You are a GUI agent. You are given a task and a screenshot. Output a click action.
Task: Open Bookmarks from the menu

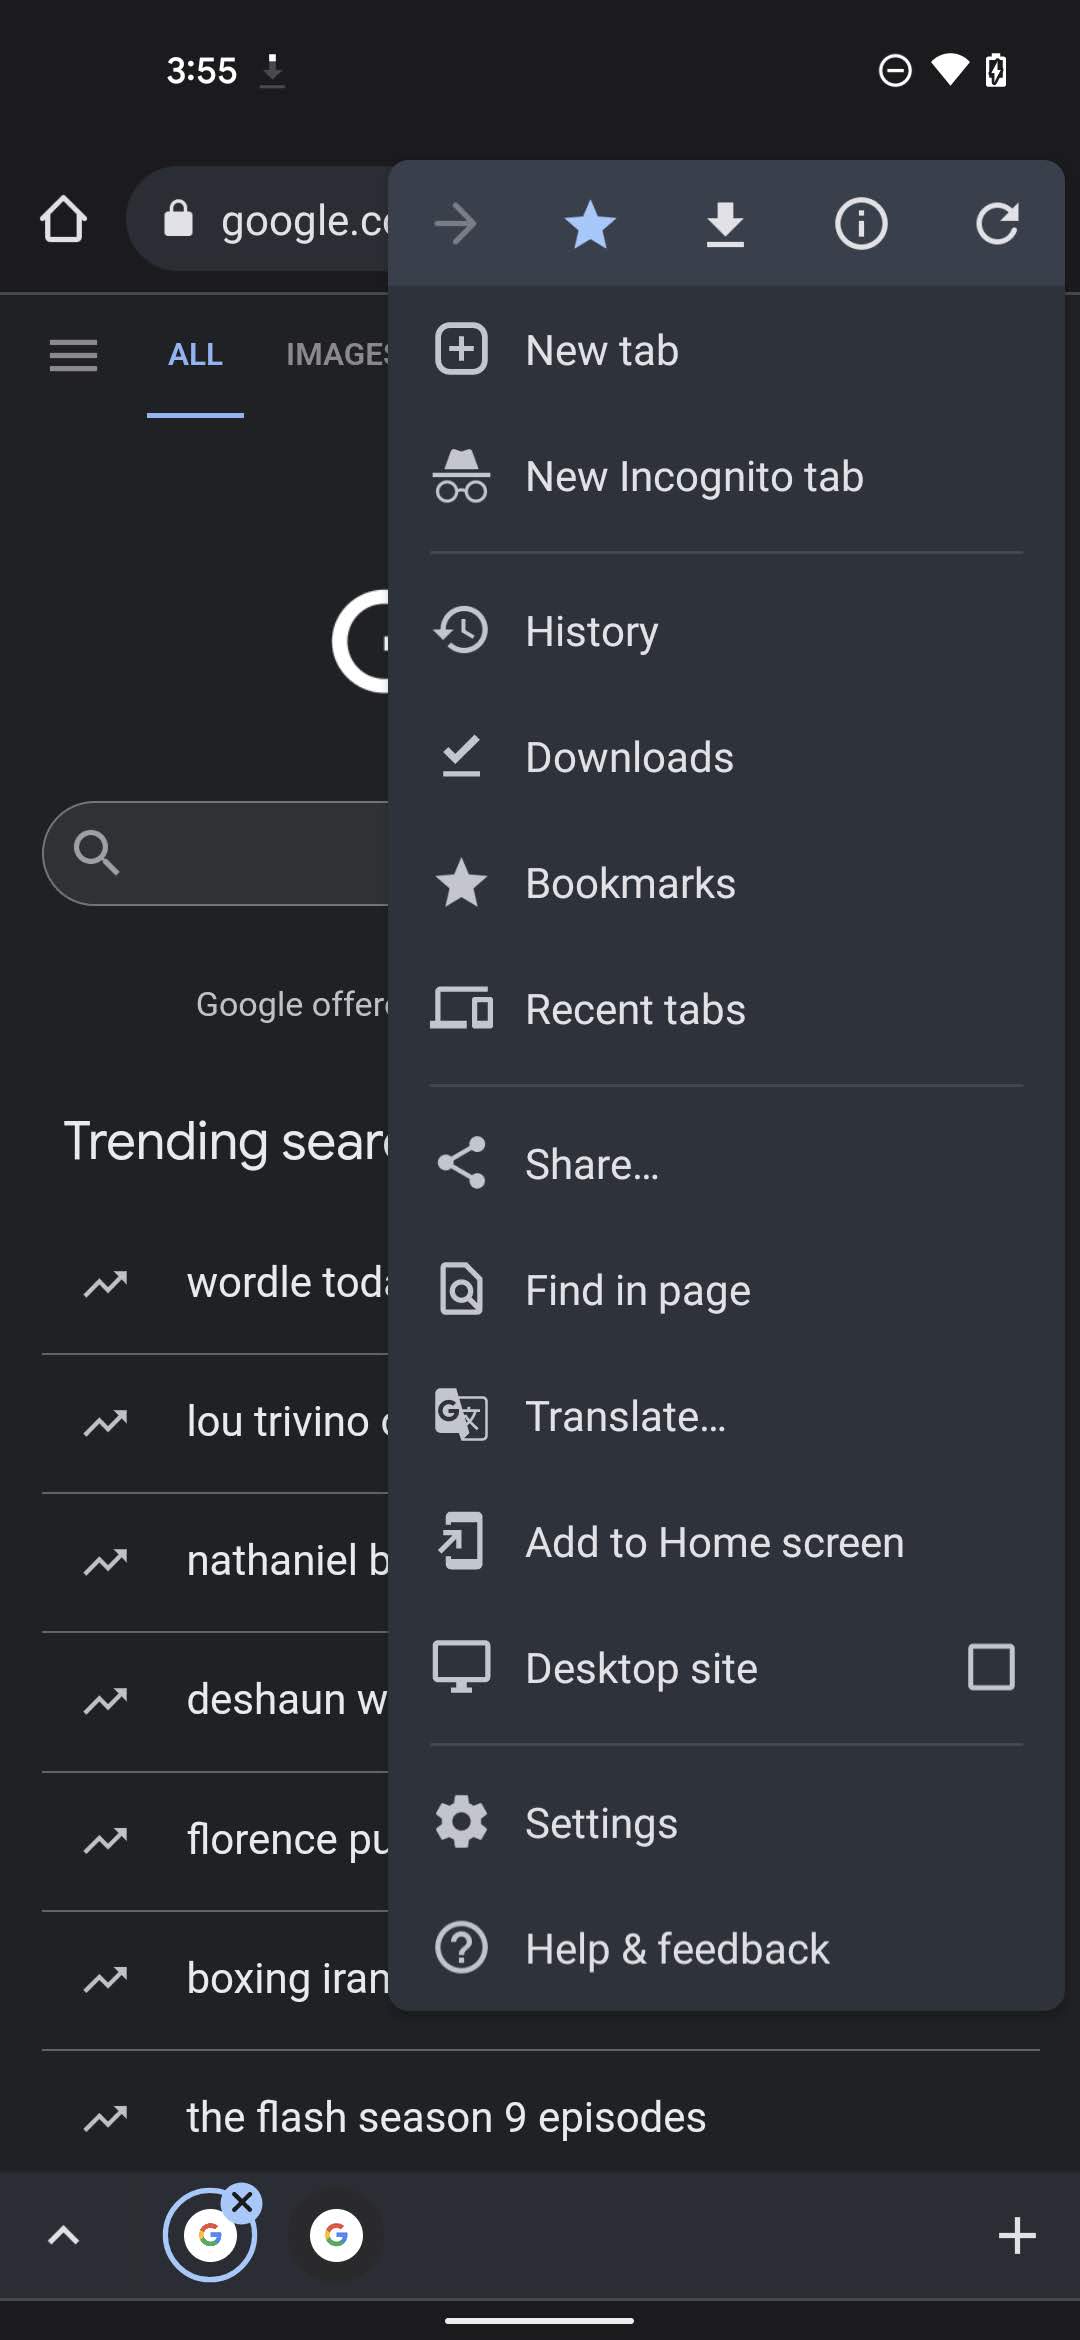tap(726, 884)
